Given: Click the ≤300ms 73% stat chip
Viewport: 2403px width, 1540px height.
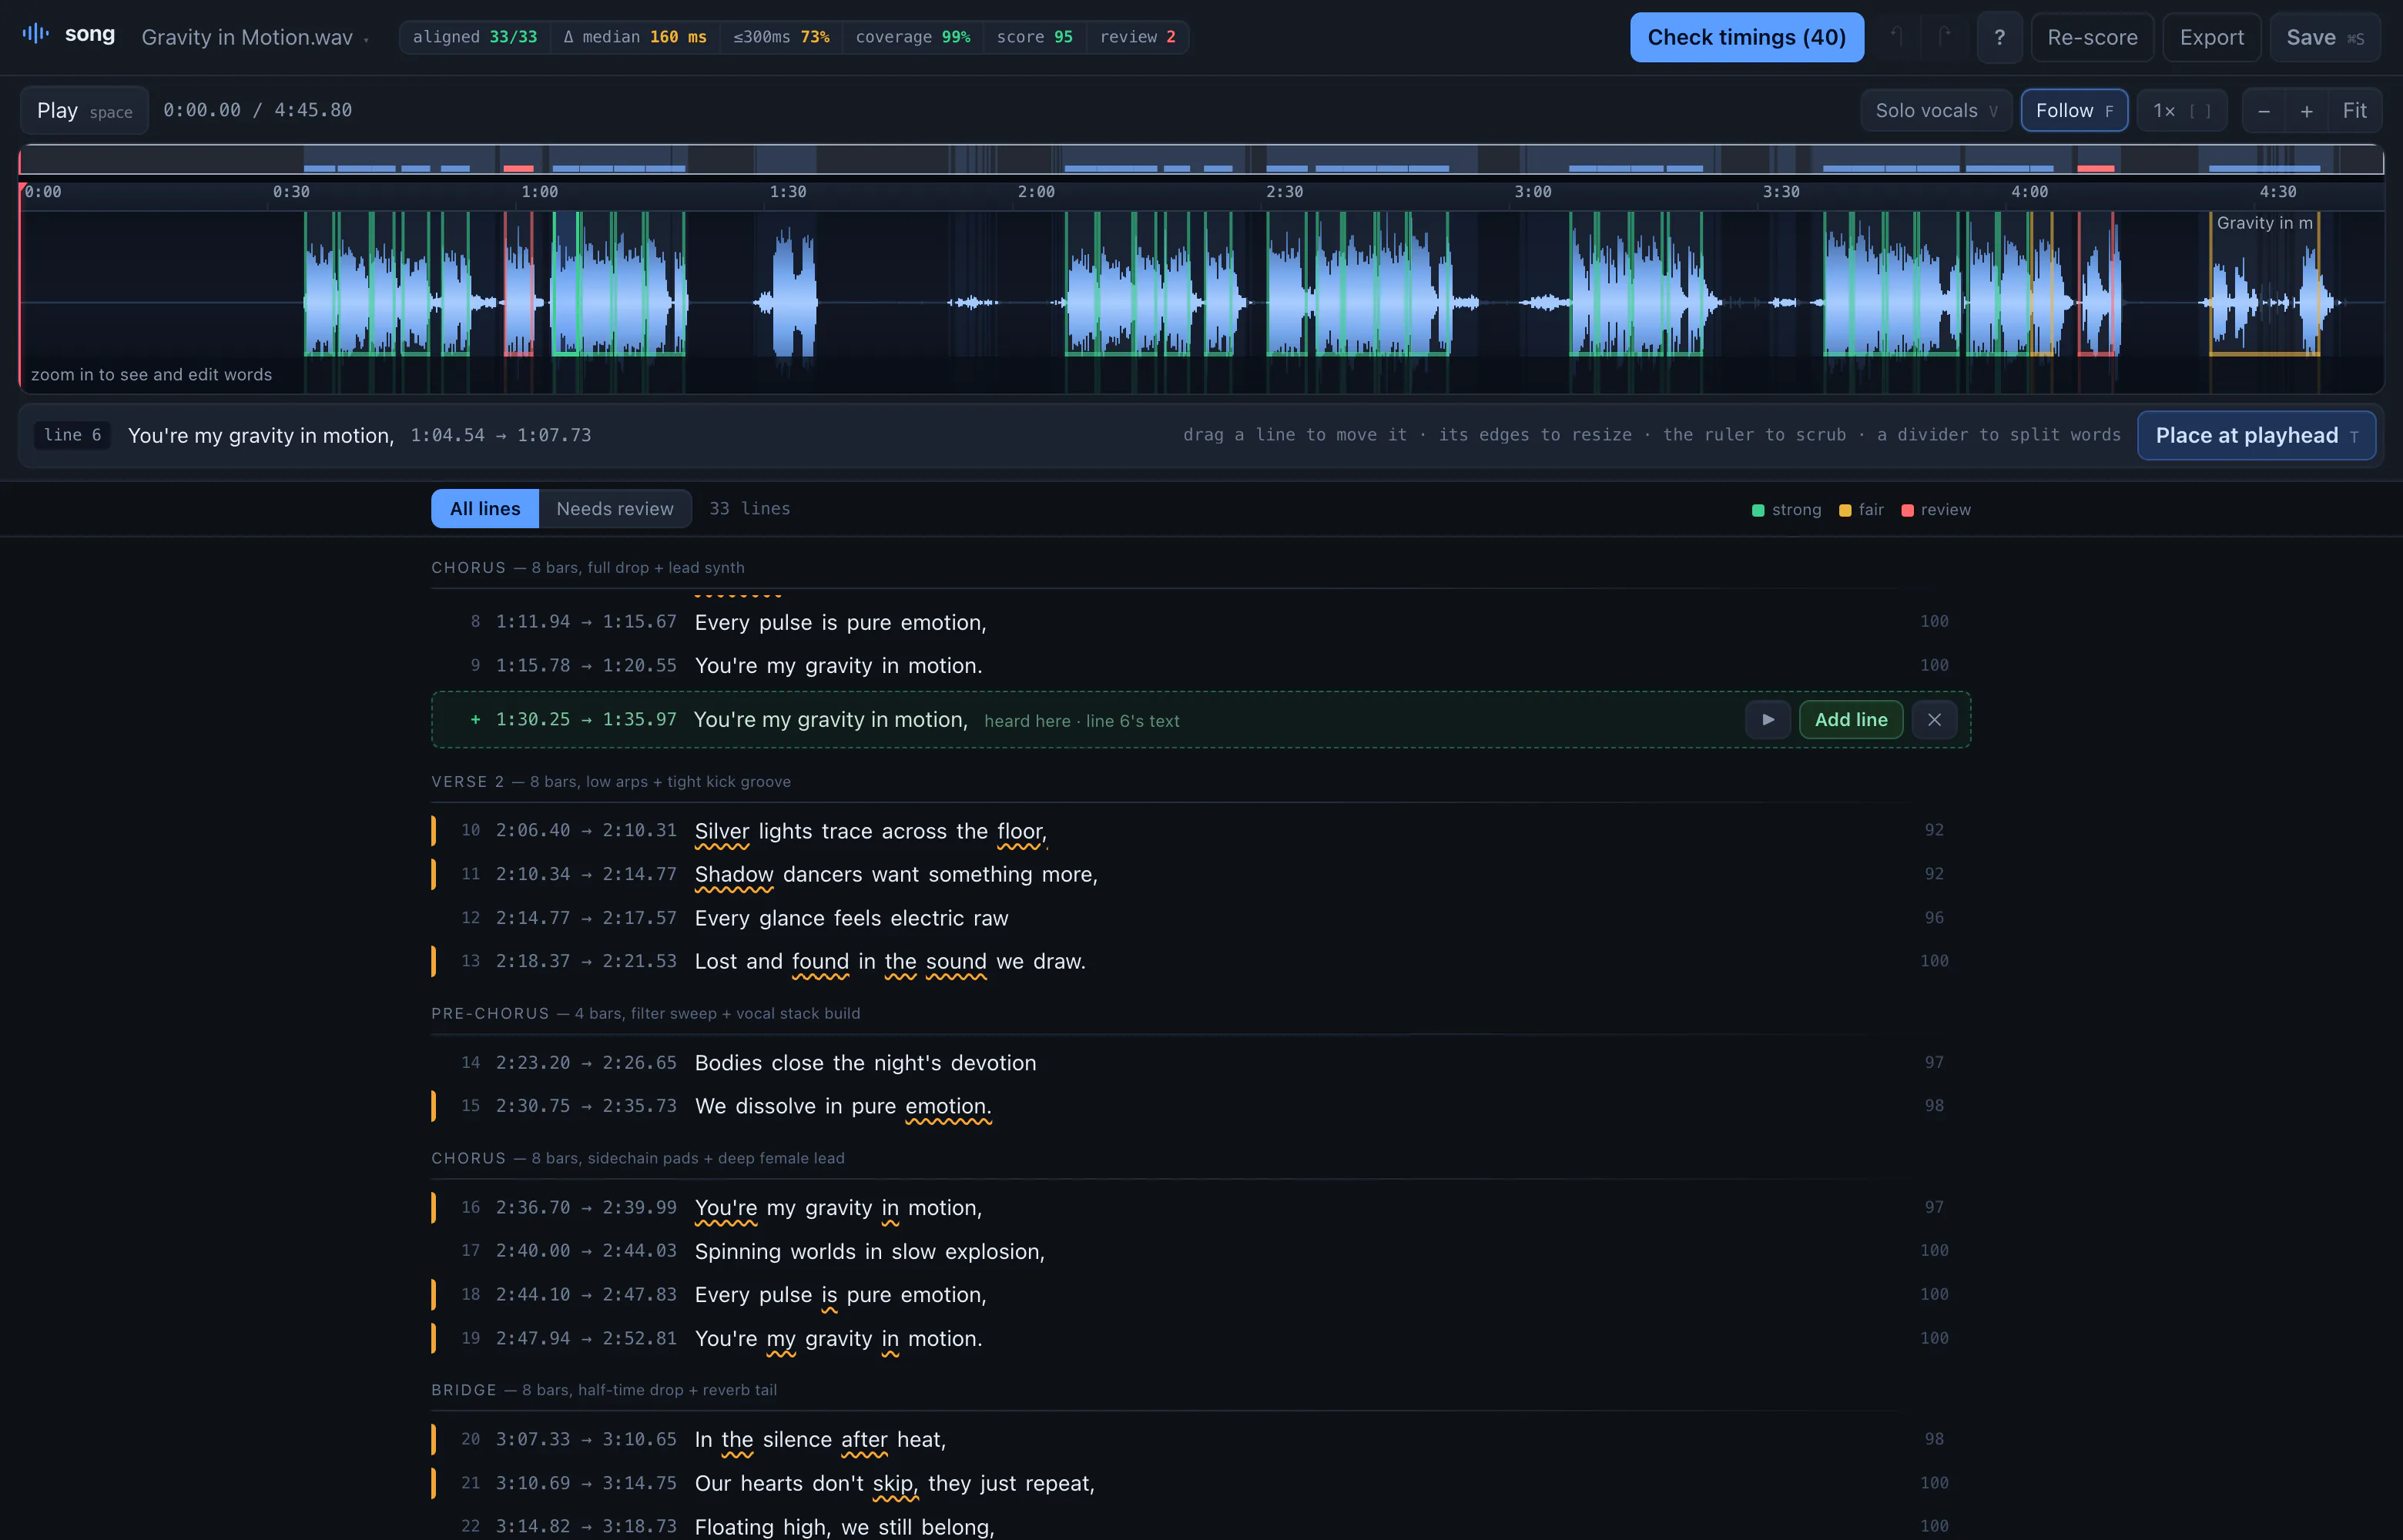Looking at the screenshot, I should 781,37.
